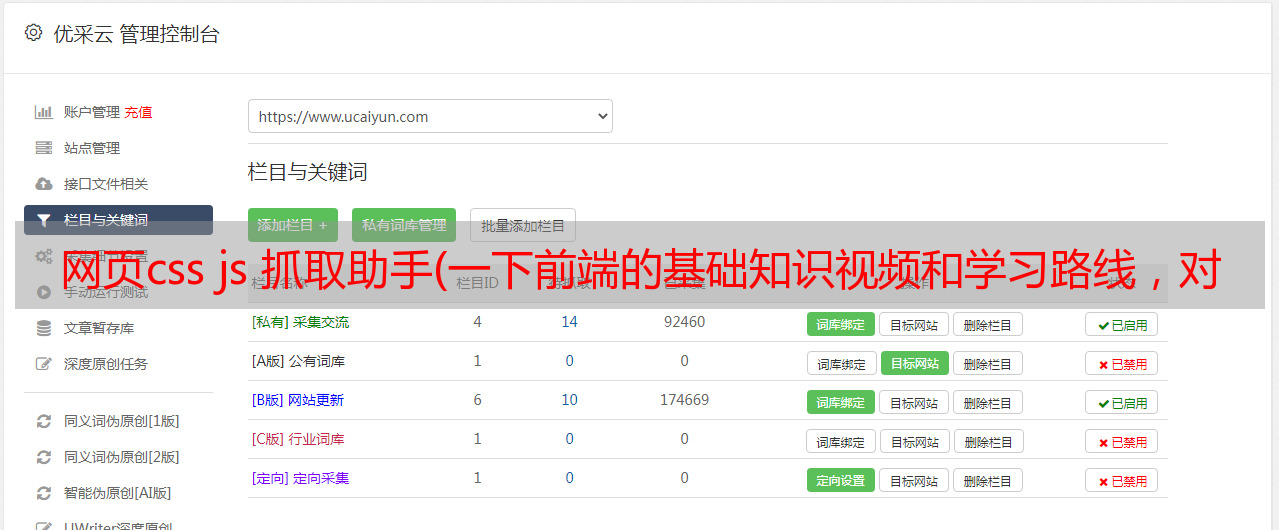Click the 174669 value cell
This screenshot has width=1279, height=530.
[684, 400]
